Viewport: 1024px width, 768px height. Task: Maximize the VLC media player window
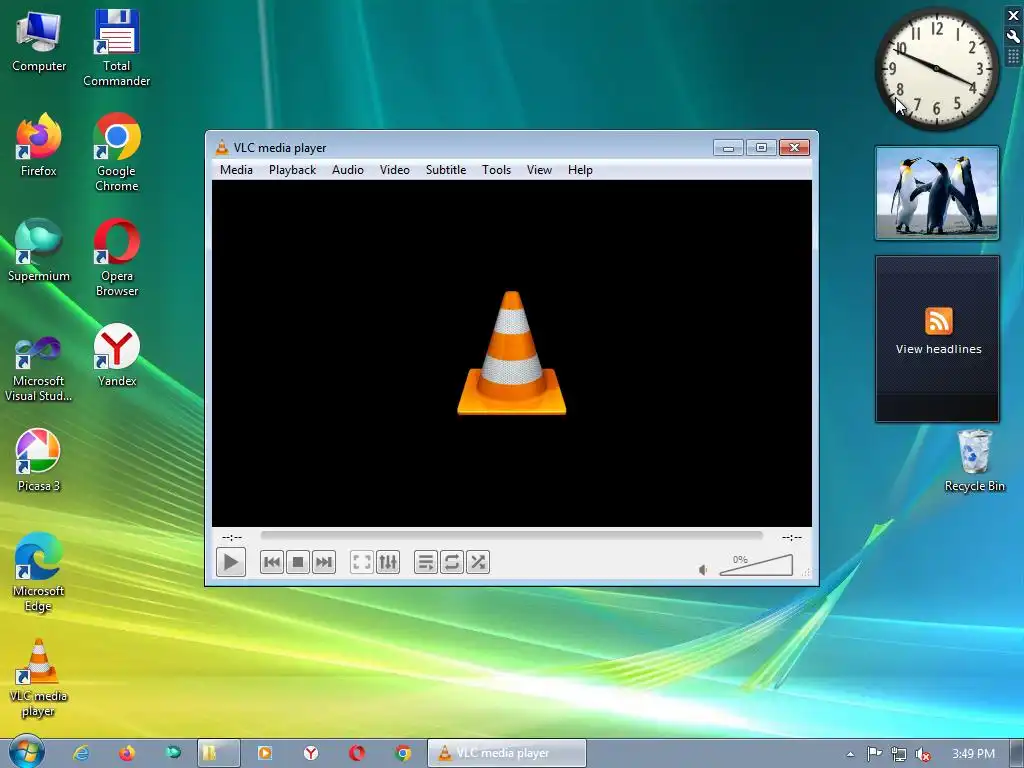[761, 148]
